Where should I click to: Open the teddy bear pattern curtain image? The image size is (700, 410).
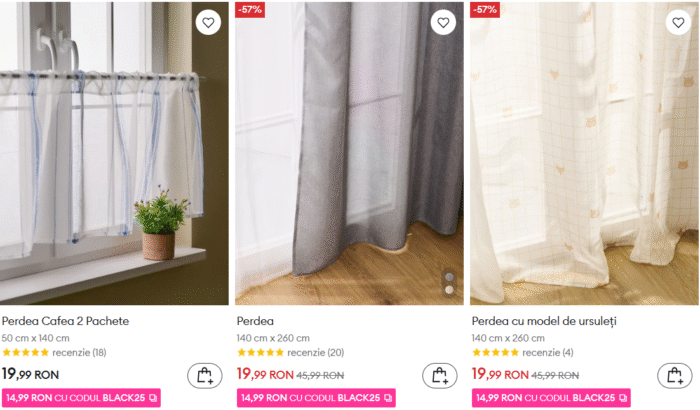pyautogui.click(x=584, y=153)
